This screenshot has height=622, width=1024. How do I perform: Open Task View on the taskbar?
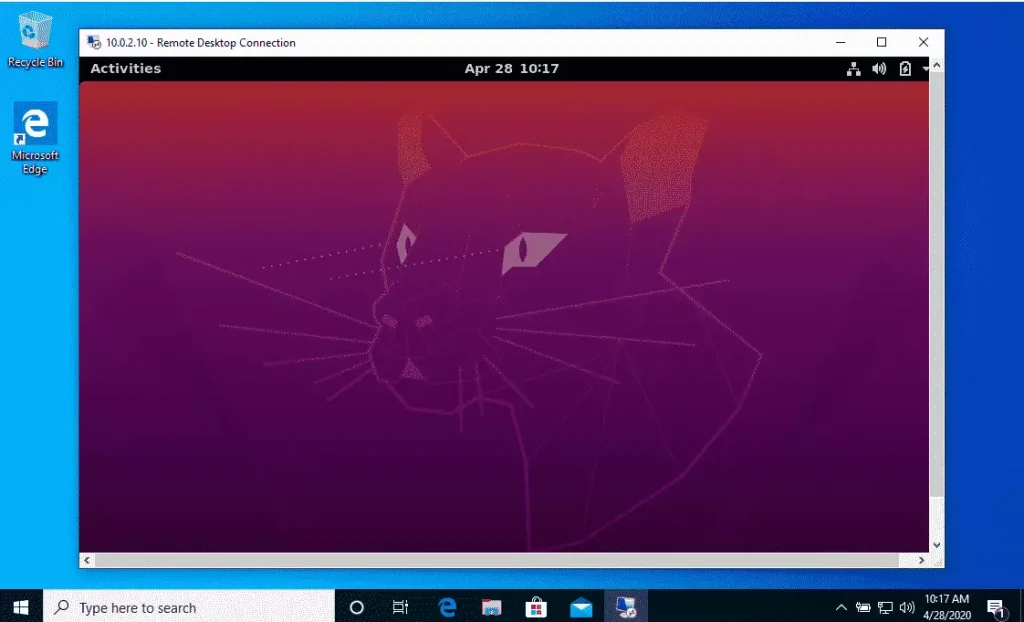pyautogui.click(x=400, y=608)
